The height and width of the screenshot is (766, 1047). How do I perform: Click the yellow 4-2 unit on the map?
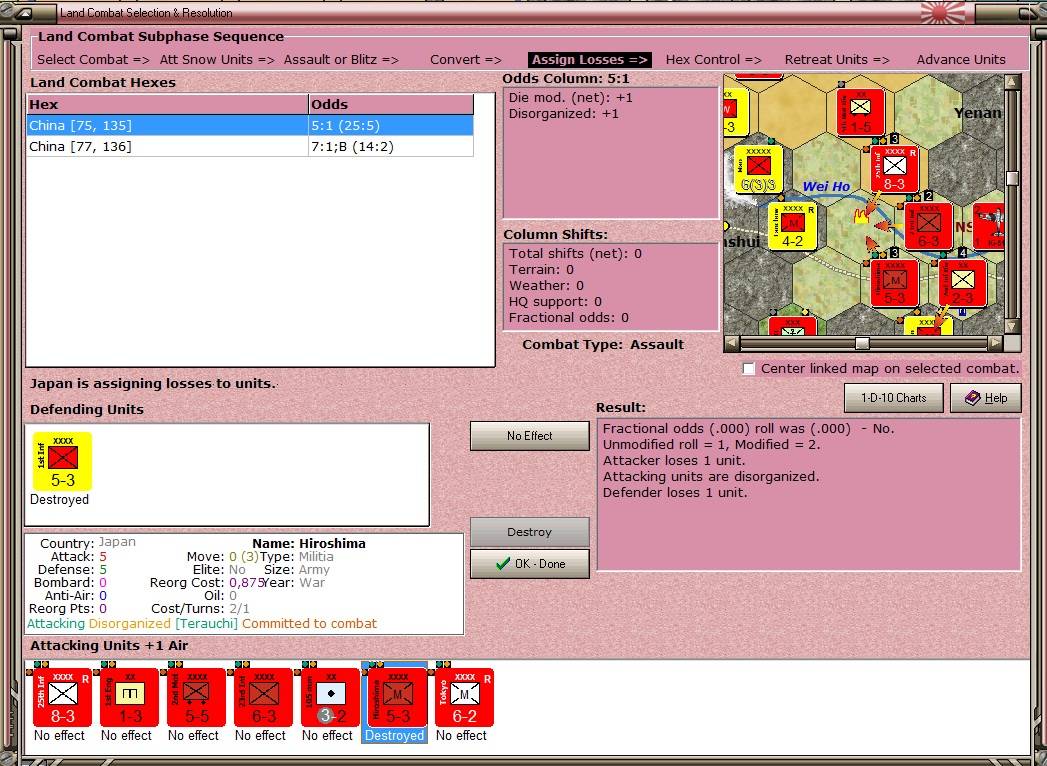pyautogui.click(x=793, y=226)
